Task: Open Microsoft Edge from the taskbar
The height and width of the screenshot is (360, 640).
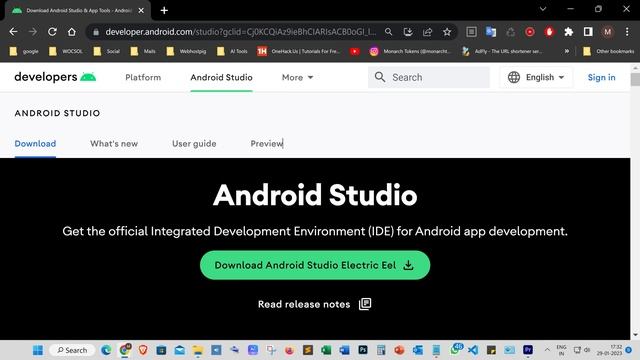Action: [106, 350]
